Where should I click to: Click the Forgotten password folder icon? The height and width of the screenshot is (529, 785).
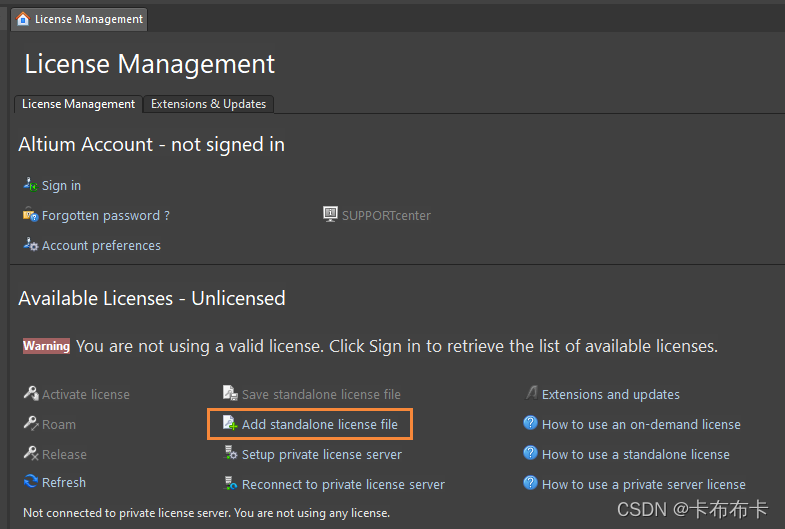[x=30, y=215]
